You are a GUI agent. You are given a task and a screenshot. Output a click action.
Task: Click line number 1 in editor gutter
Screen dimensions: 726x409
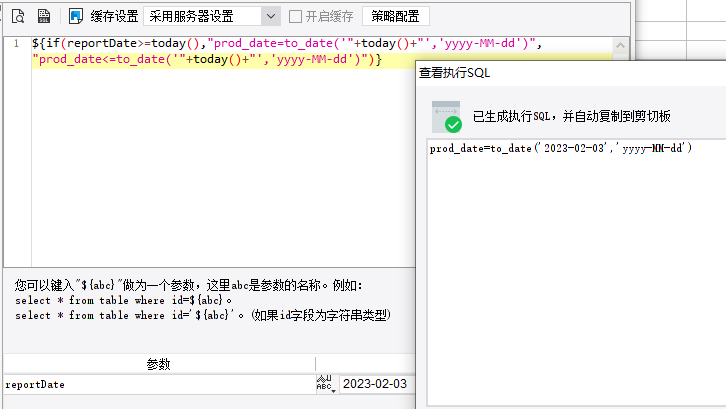[17, 44]
